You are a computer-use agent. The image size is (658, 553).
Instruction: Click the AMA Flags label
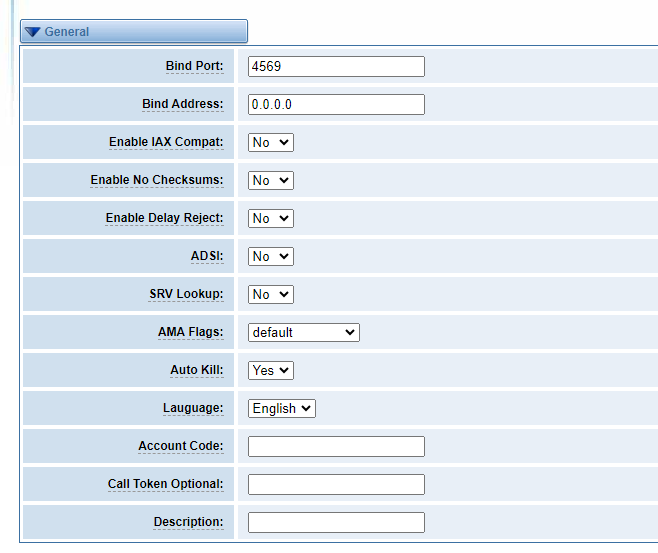(x=191, y=332)
